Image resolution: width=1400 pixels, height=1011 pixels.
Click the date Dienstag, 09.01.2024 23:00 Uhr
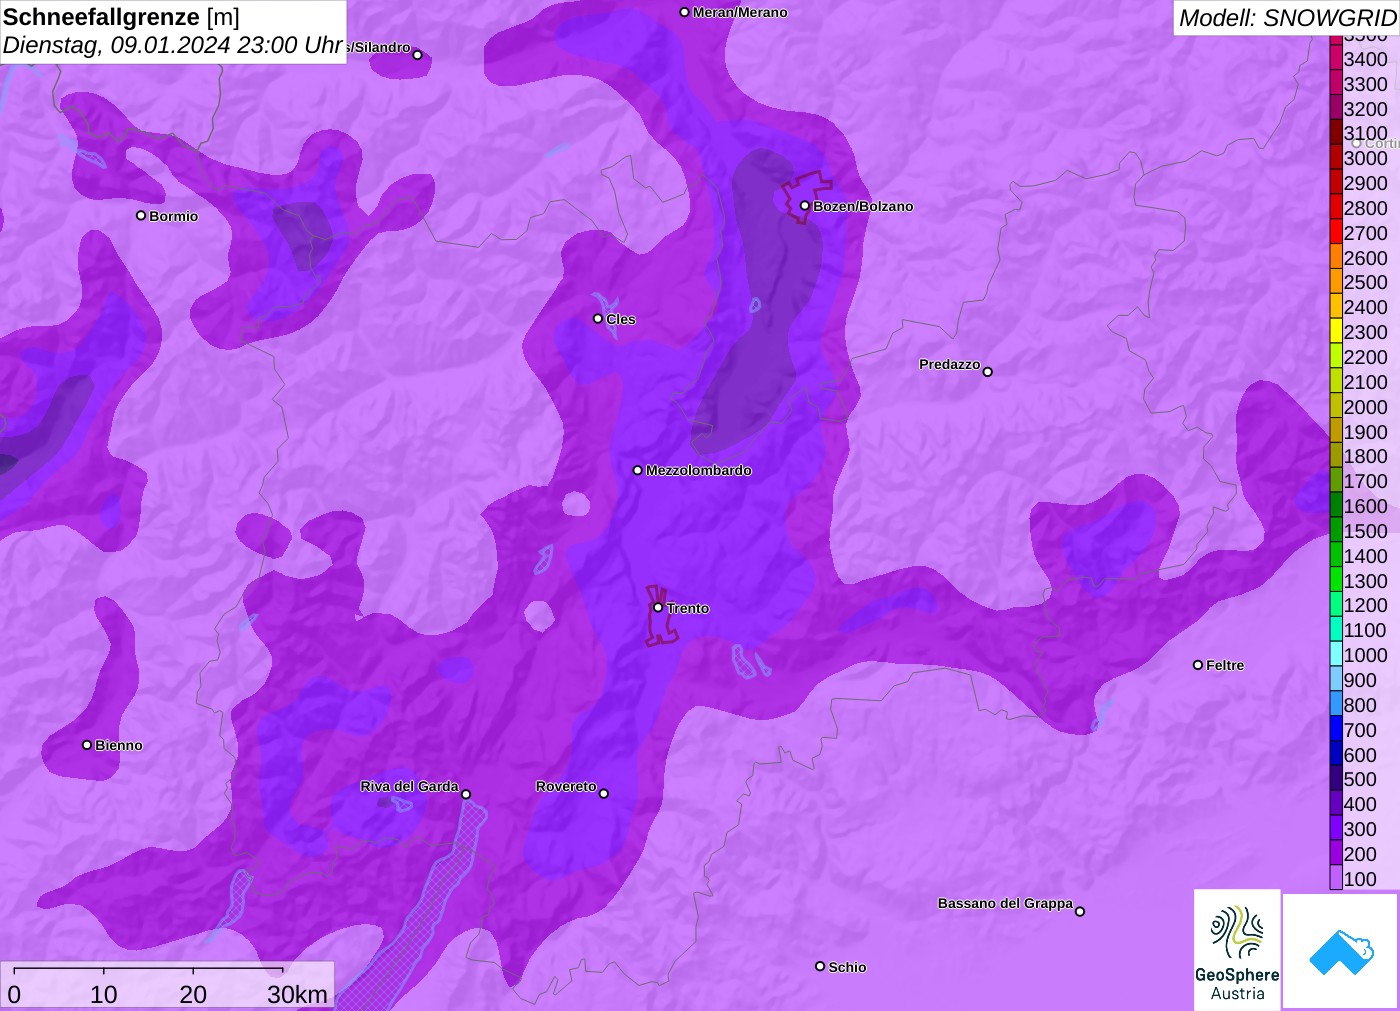(x=173, y=45)
